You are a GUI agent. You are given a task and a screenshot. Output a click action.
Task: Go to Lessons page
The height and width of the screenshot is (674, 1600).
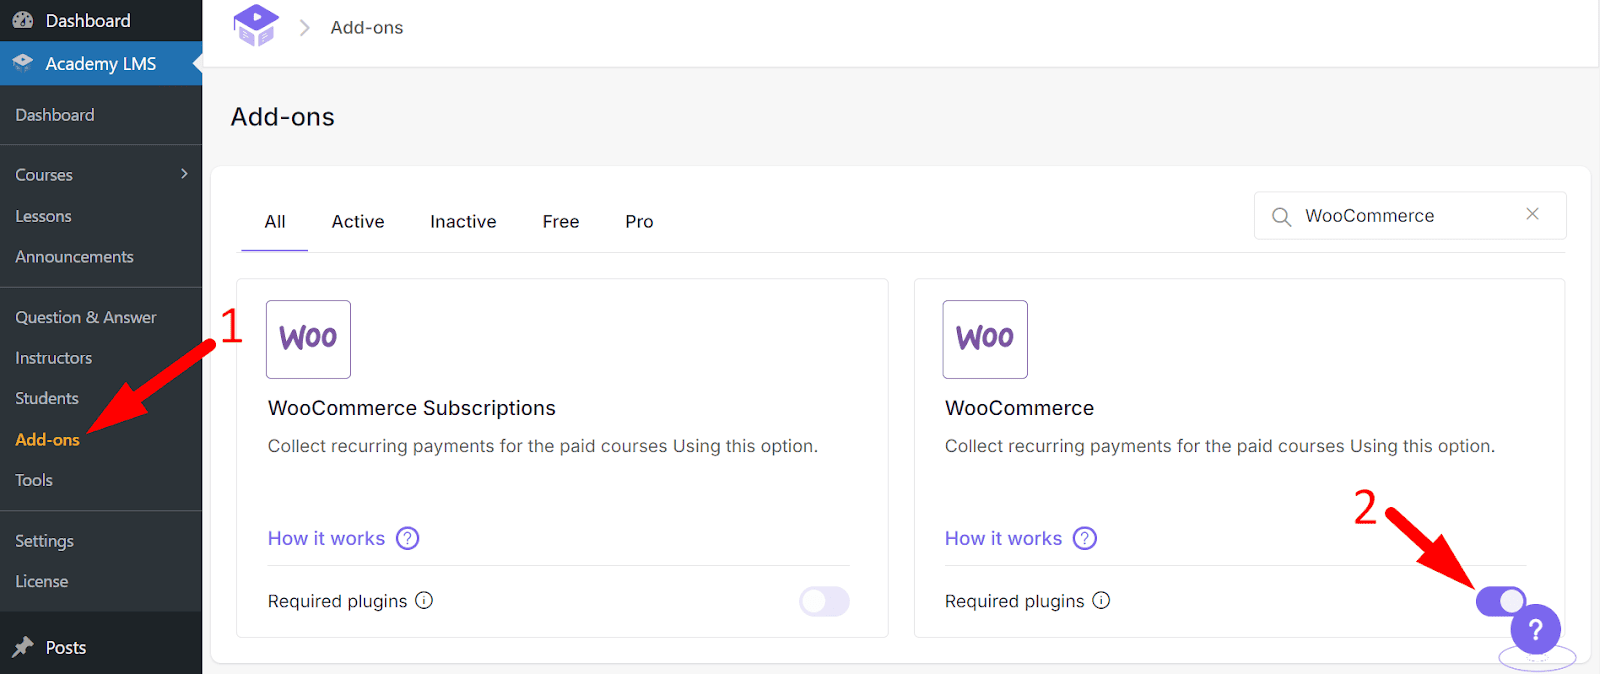point(43,216)
